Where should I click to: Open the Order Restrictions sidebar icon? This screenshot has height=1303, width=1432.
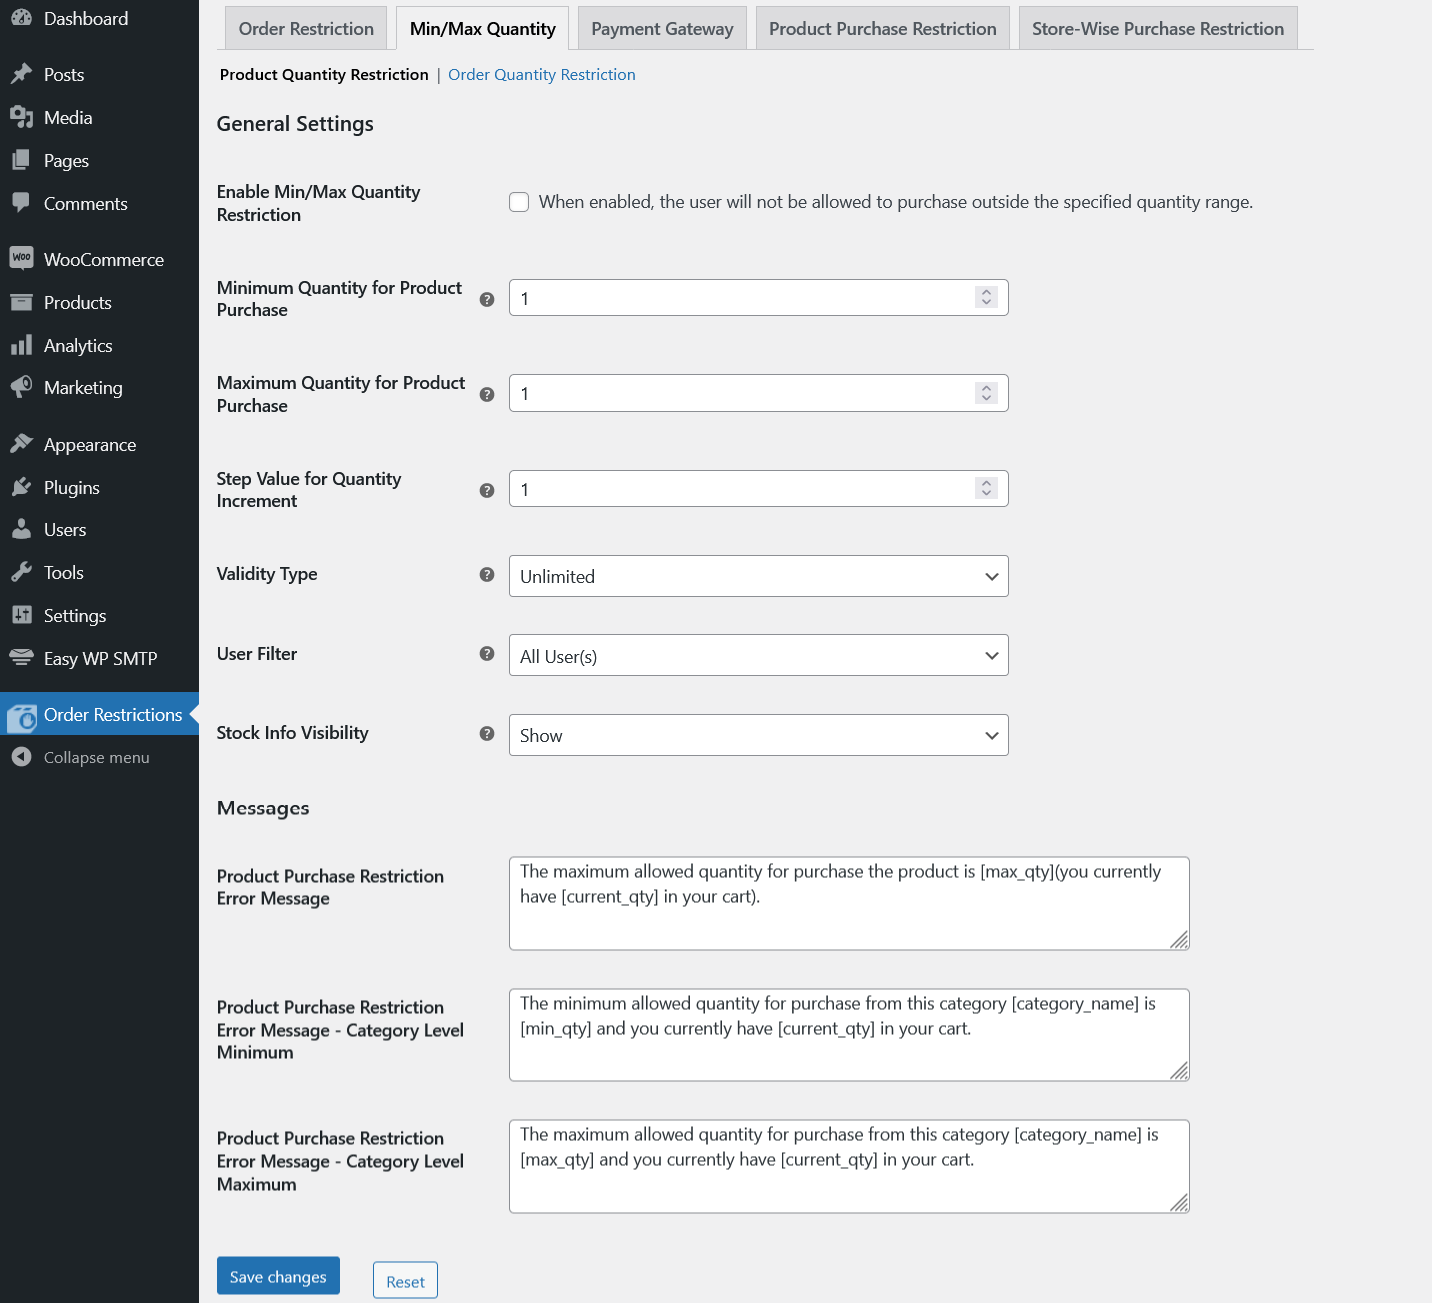click(22, 715)
